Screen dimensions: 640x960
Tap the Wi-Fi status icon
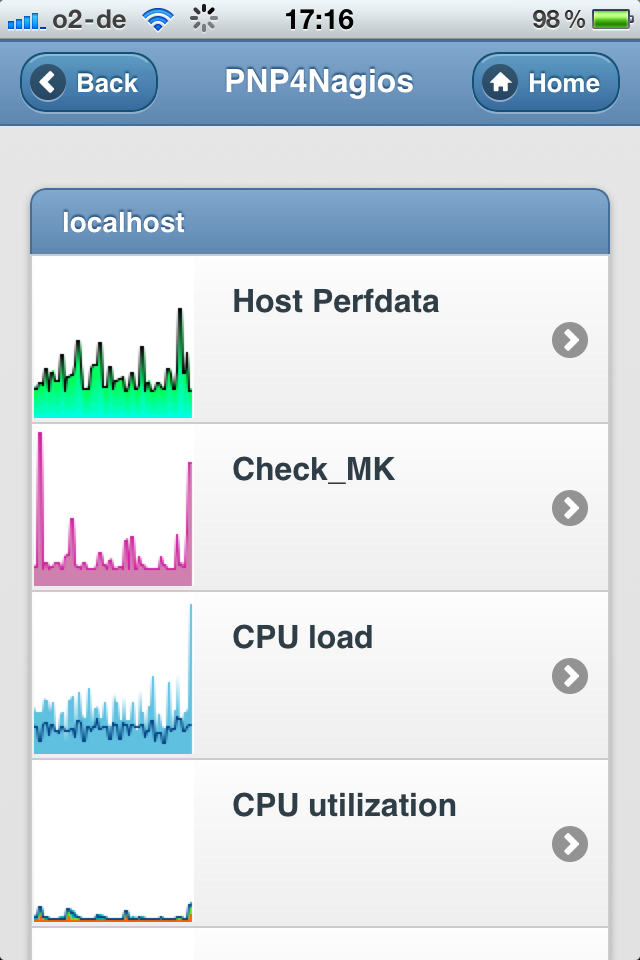click(x=156, y=19)
